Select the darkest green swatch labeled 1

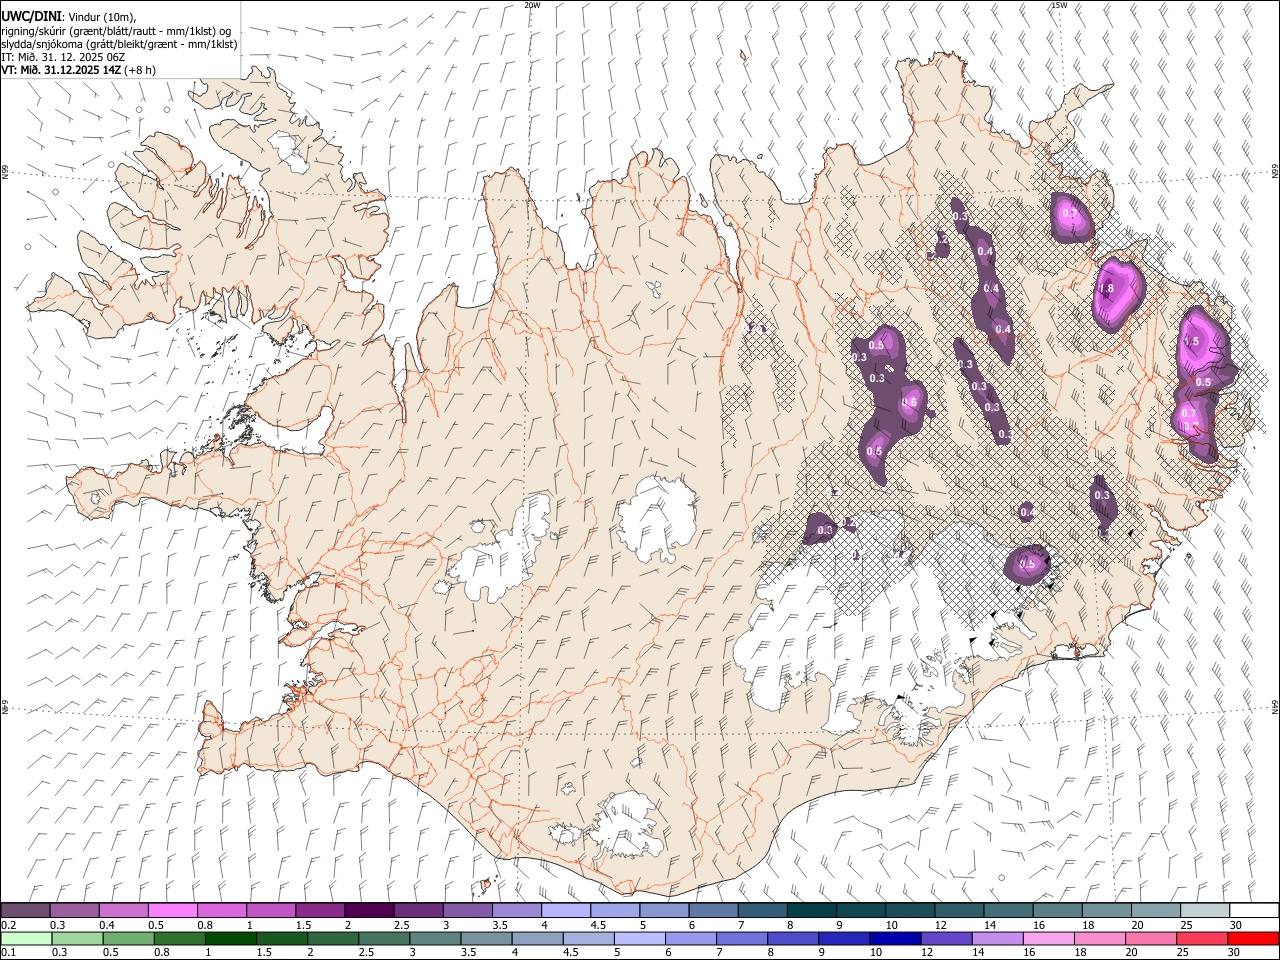pos(230,939)
